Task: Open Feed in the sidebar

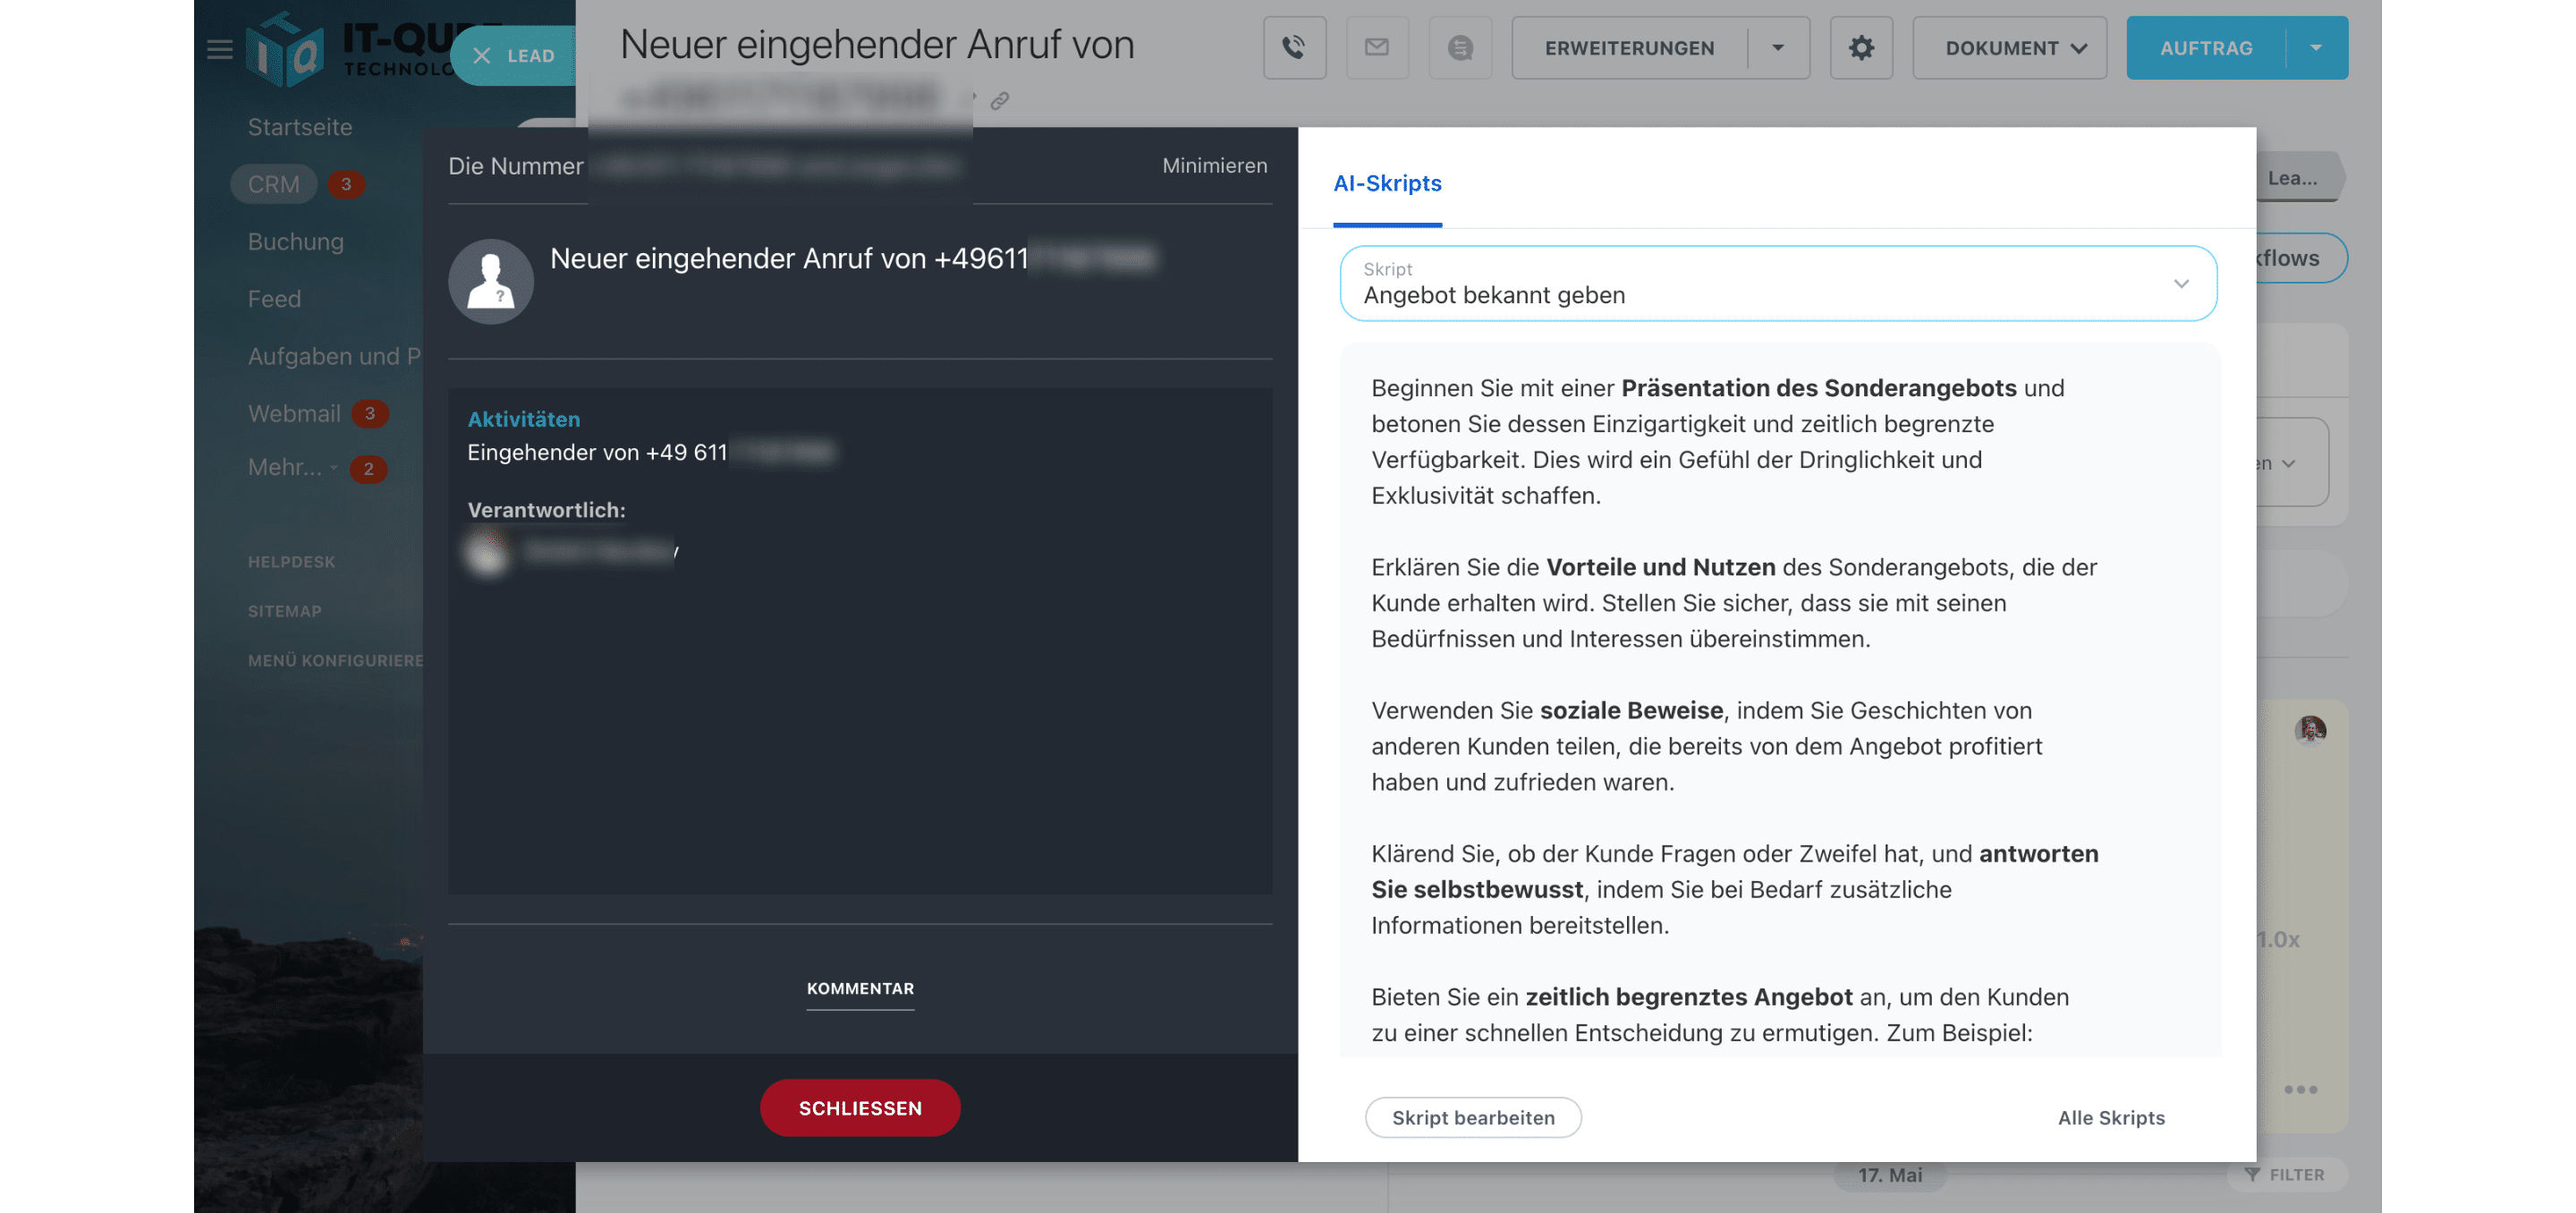Action: [x=274, y=299]
